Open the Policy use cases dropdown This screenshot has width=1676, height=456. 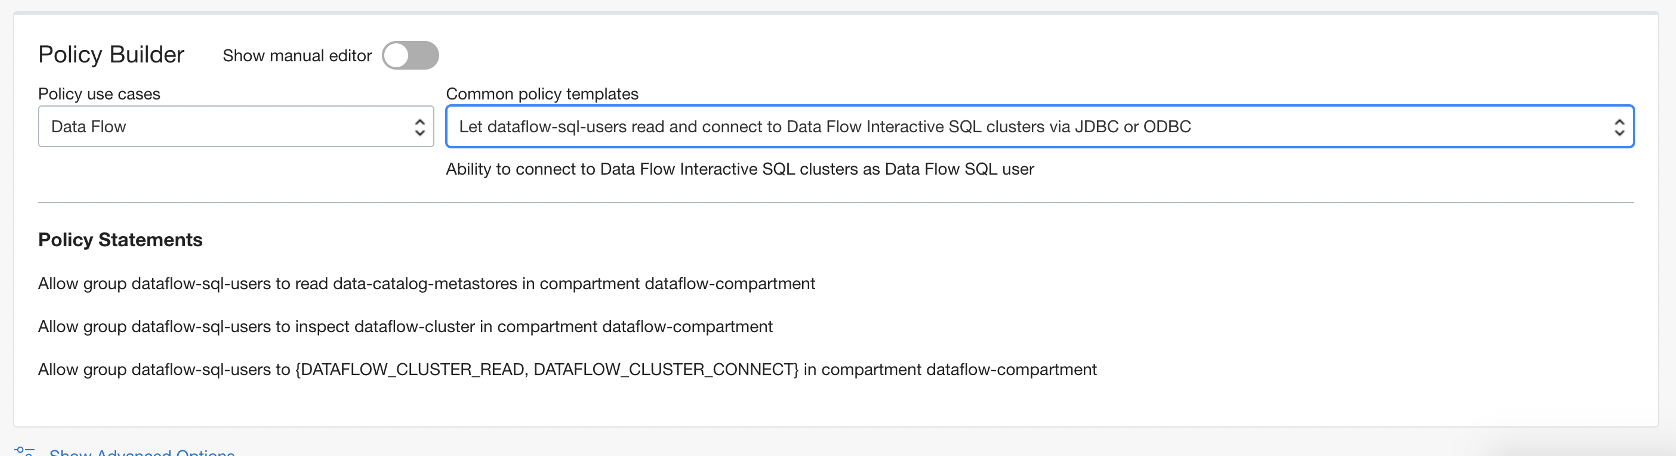click(x=235, y=127)
